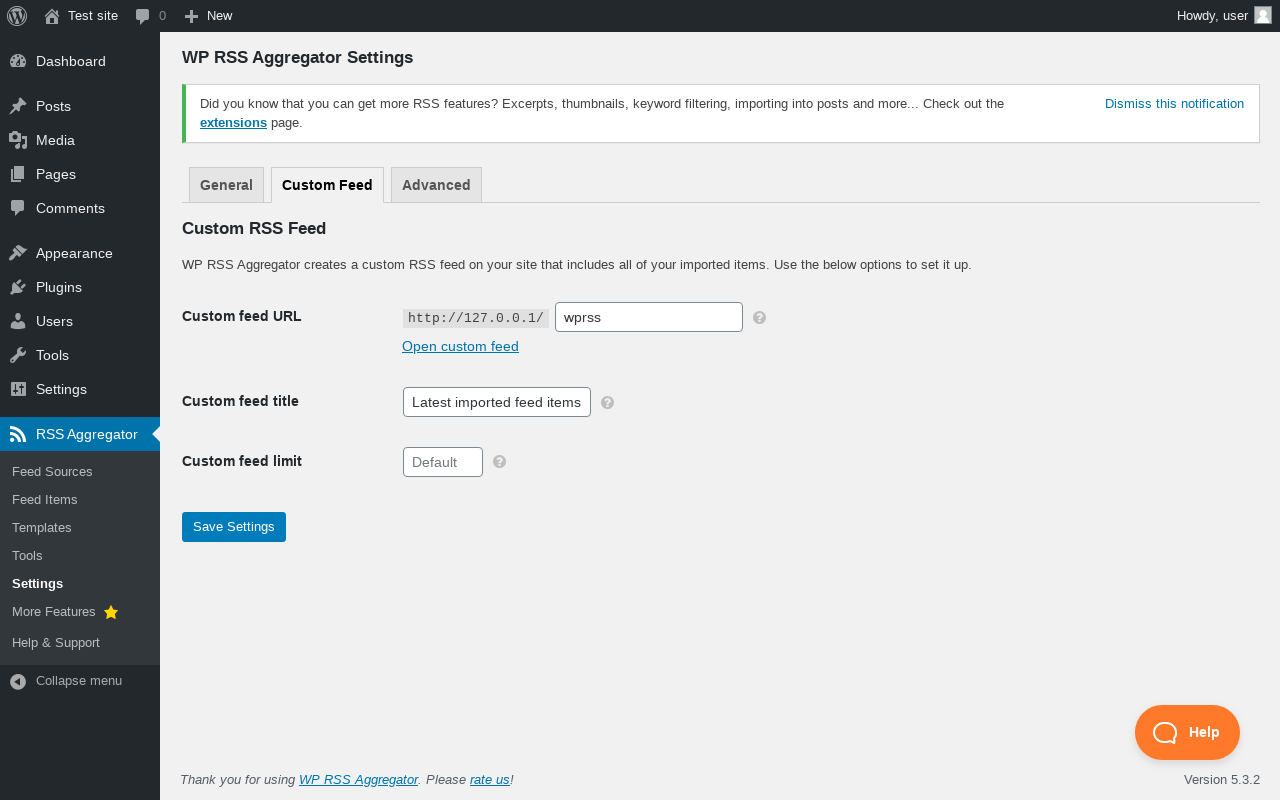This screenshot has height=800, width=1280.
Task: Open the comments bubble icon in admin bar
Action: click(143, 16)
